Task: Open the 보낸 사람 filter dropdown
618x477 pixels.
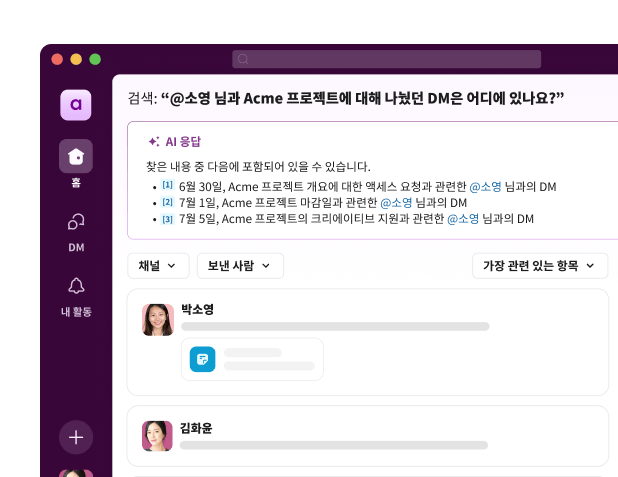Action: tap(240, 266)
